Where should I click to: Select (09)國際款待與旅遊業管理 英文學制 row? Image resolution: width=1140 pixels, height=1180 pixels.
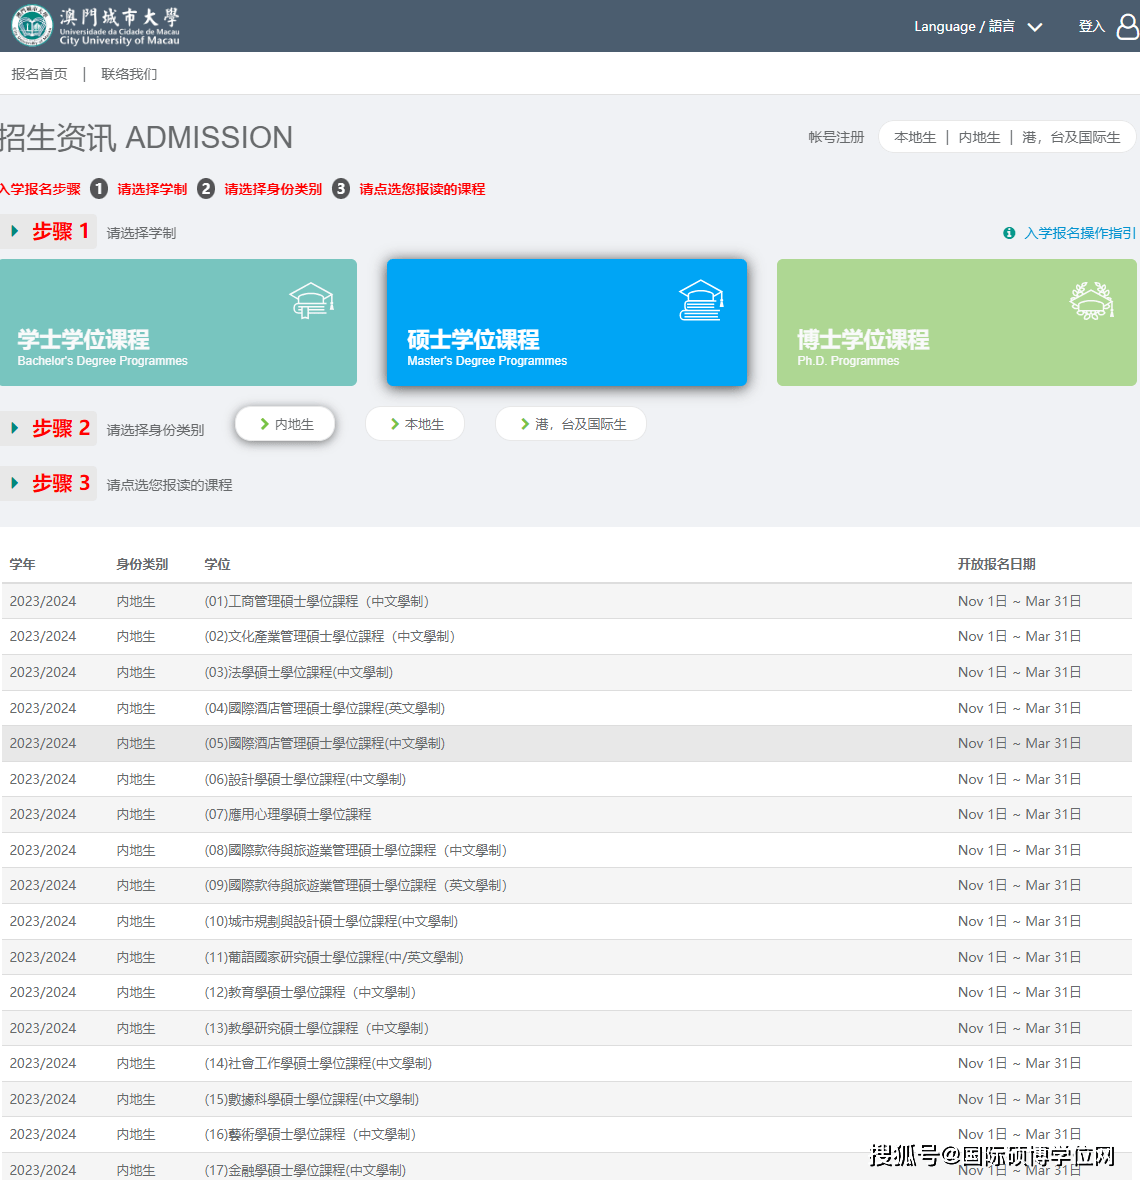tap(567, 886)
